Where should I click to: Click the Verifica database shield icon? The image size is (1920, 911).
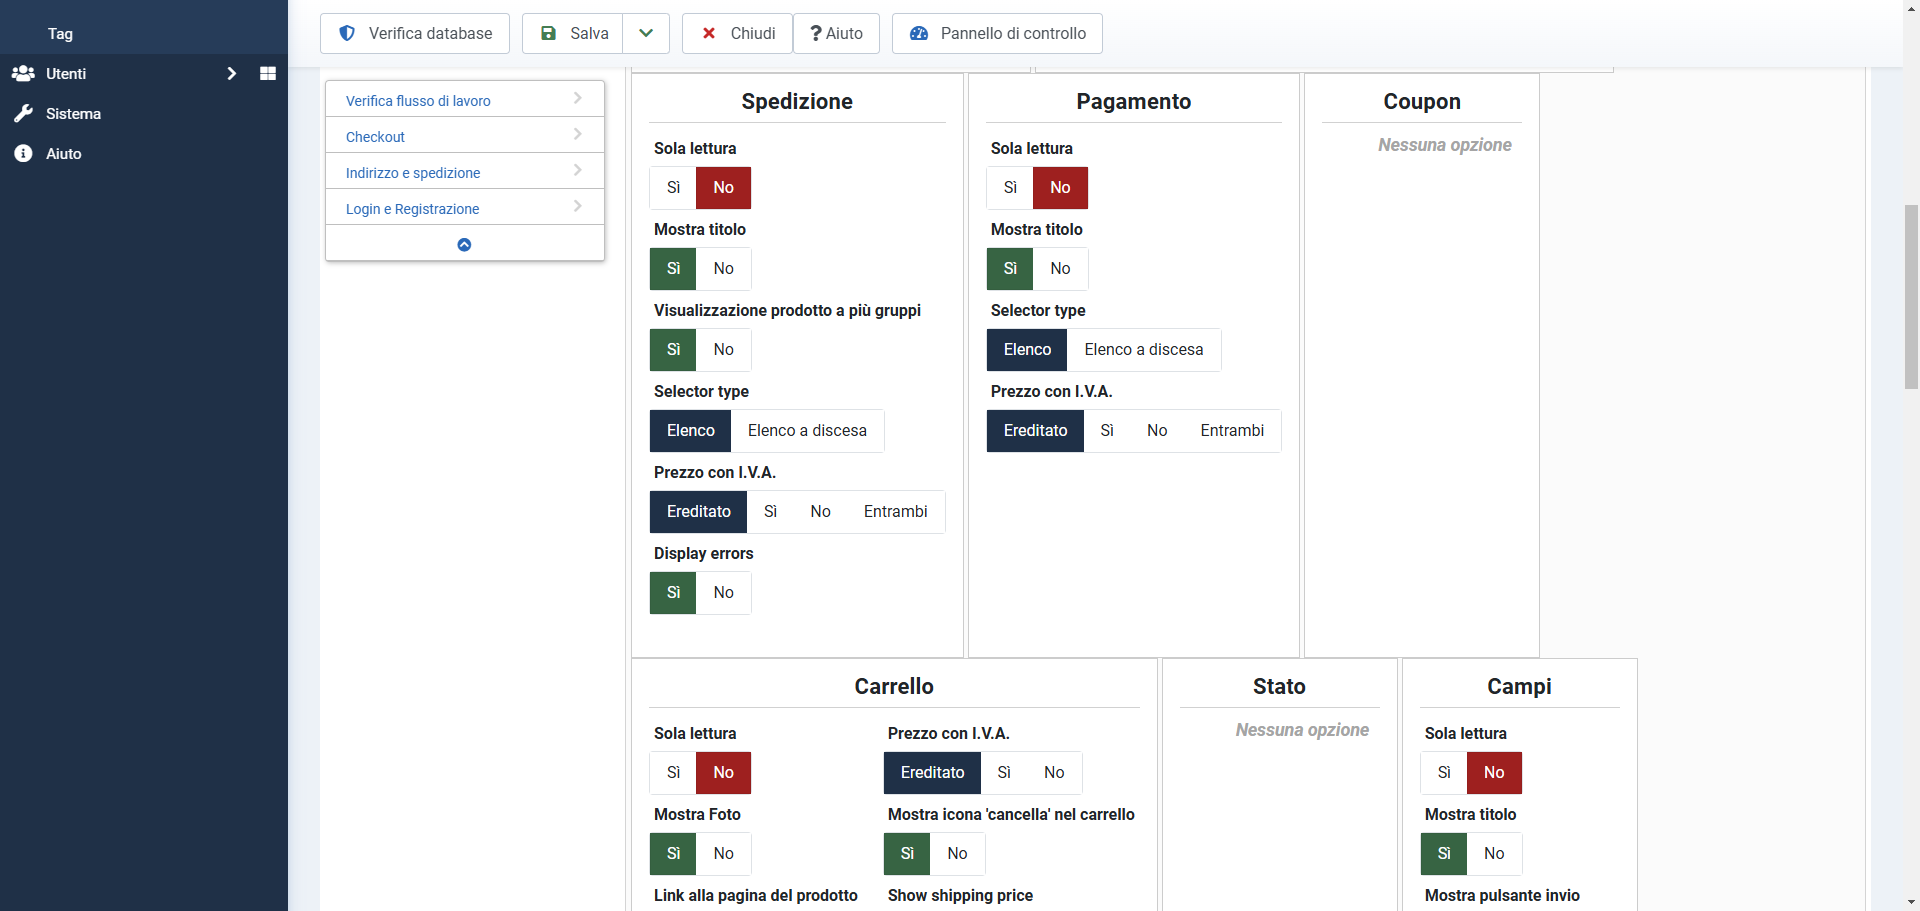pos(347,33)
